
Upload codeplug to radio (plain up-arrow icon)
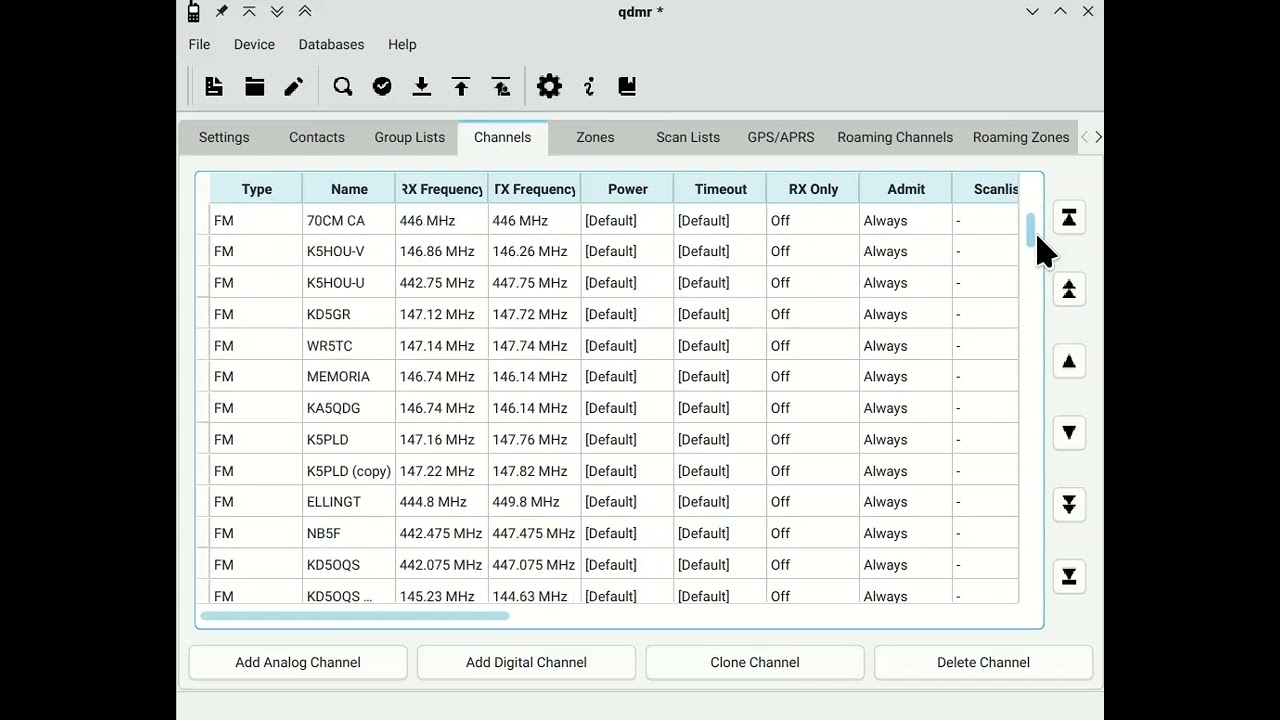coord(461,87)
